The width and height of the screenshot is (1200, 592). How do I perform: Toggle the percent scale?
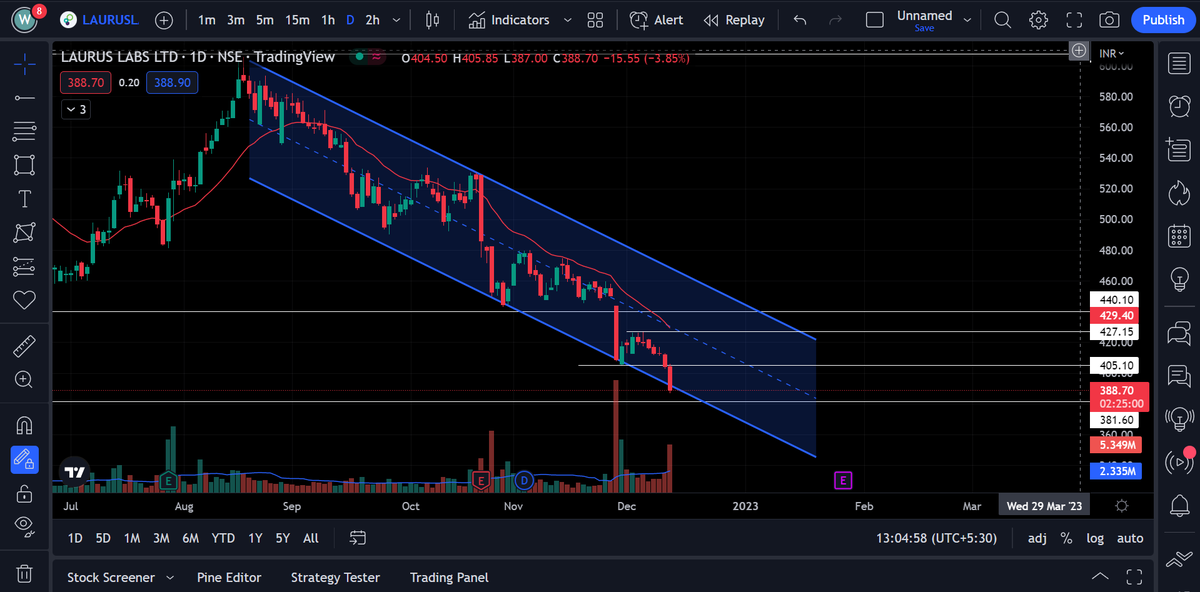[x=1066, y=538]
